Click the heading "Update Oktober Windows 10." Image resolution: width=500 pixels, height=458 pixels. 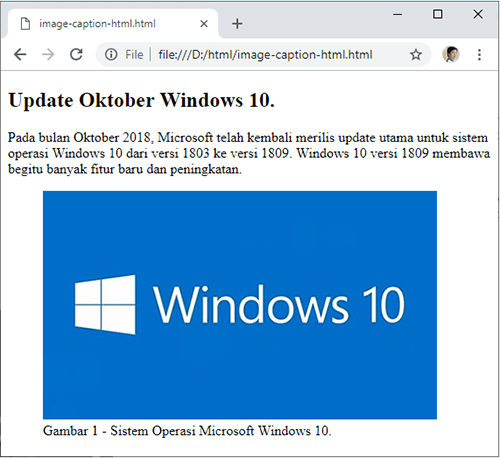tap(142, 100)
